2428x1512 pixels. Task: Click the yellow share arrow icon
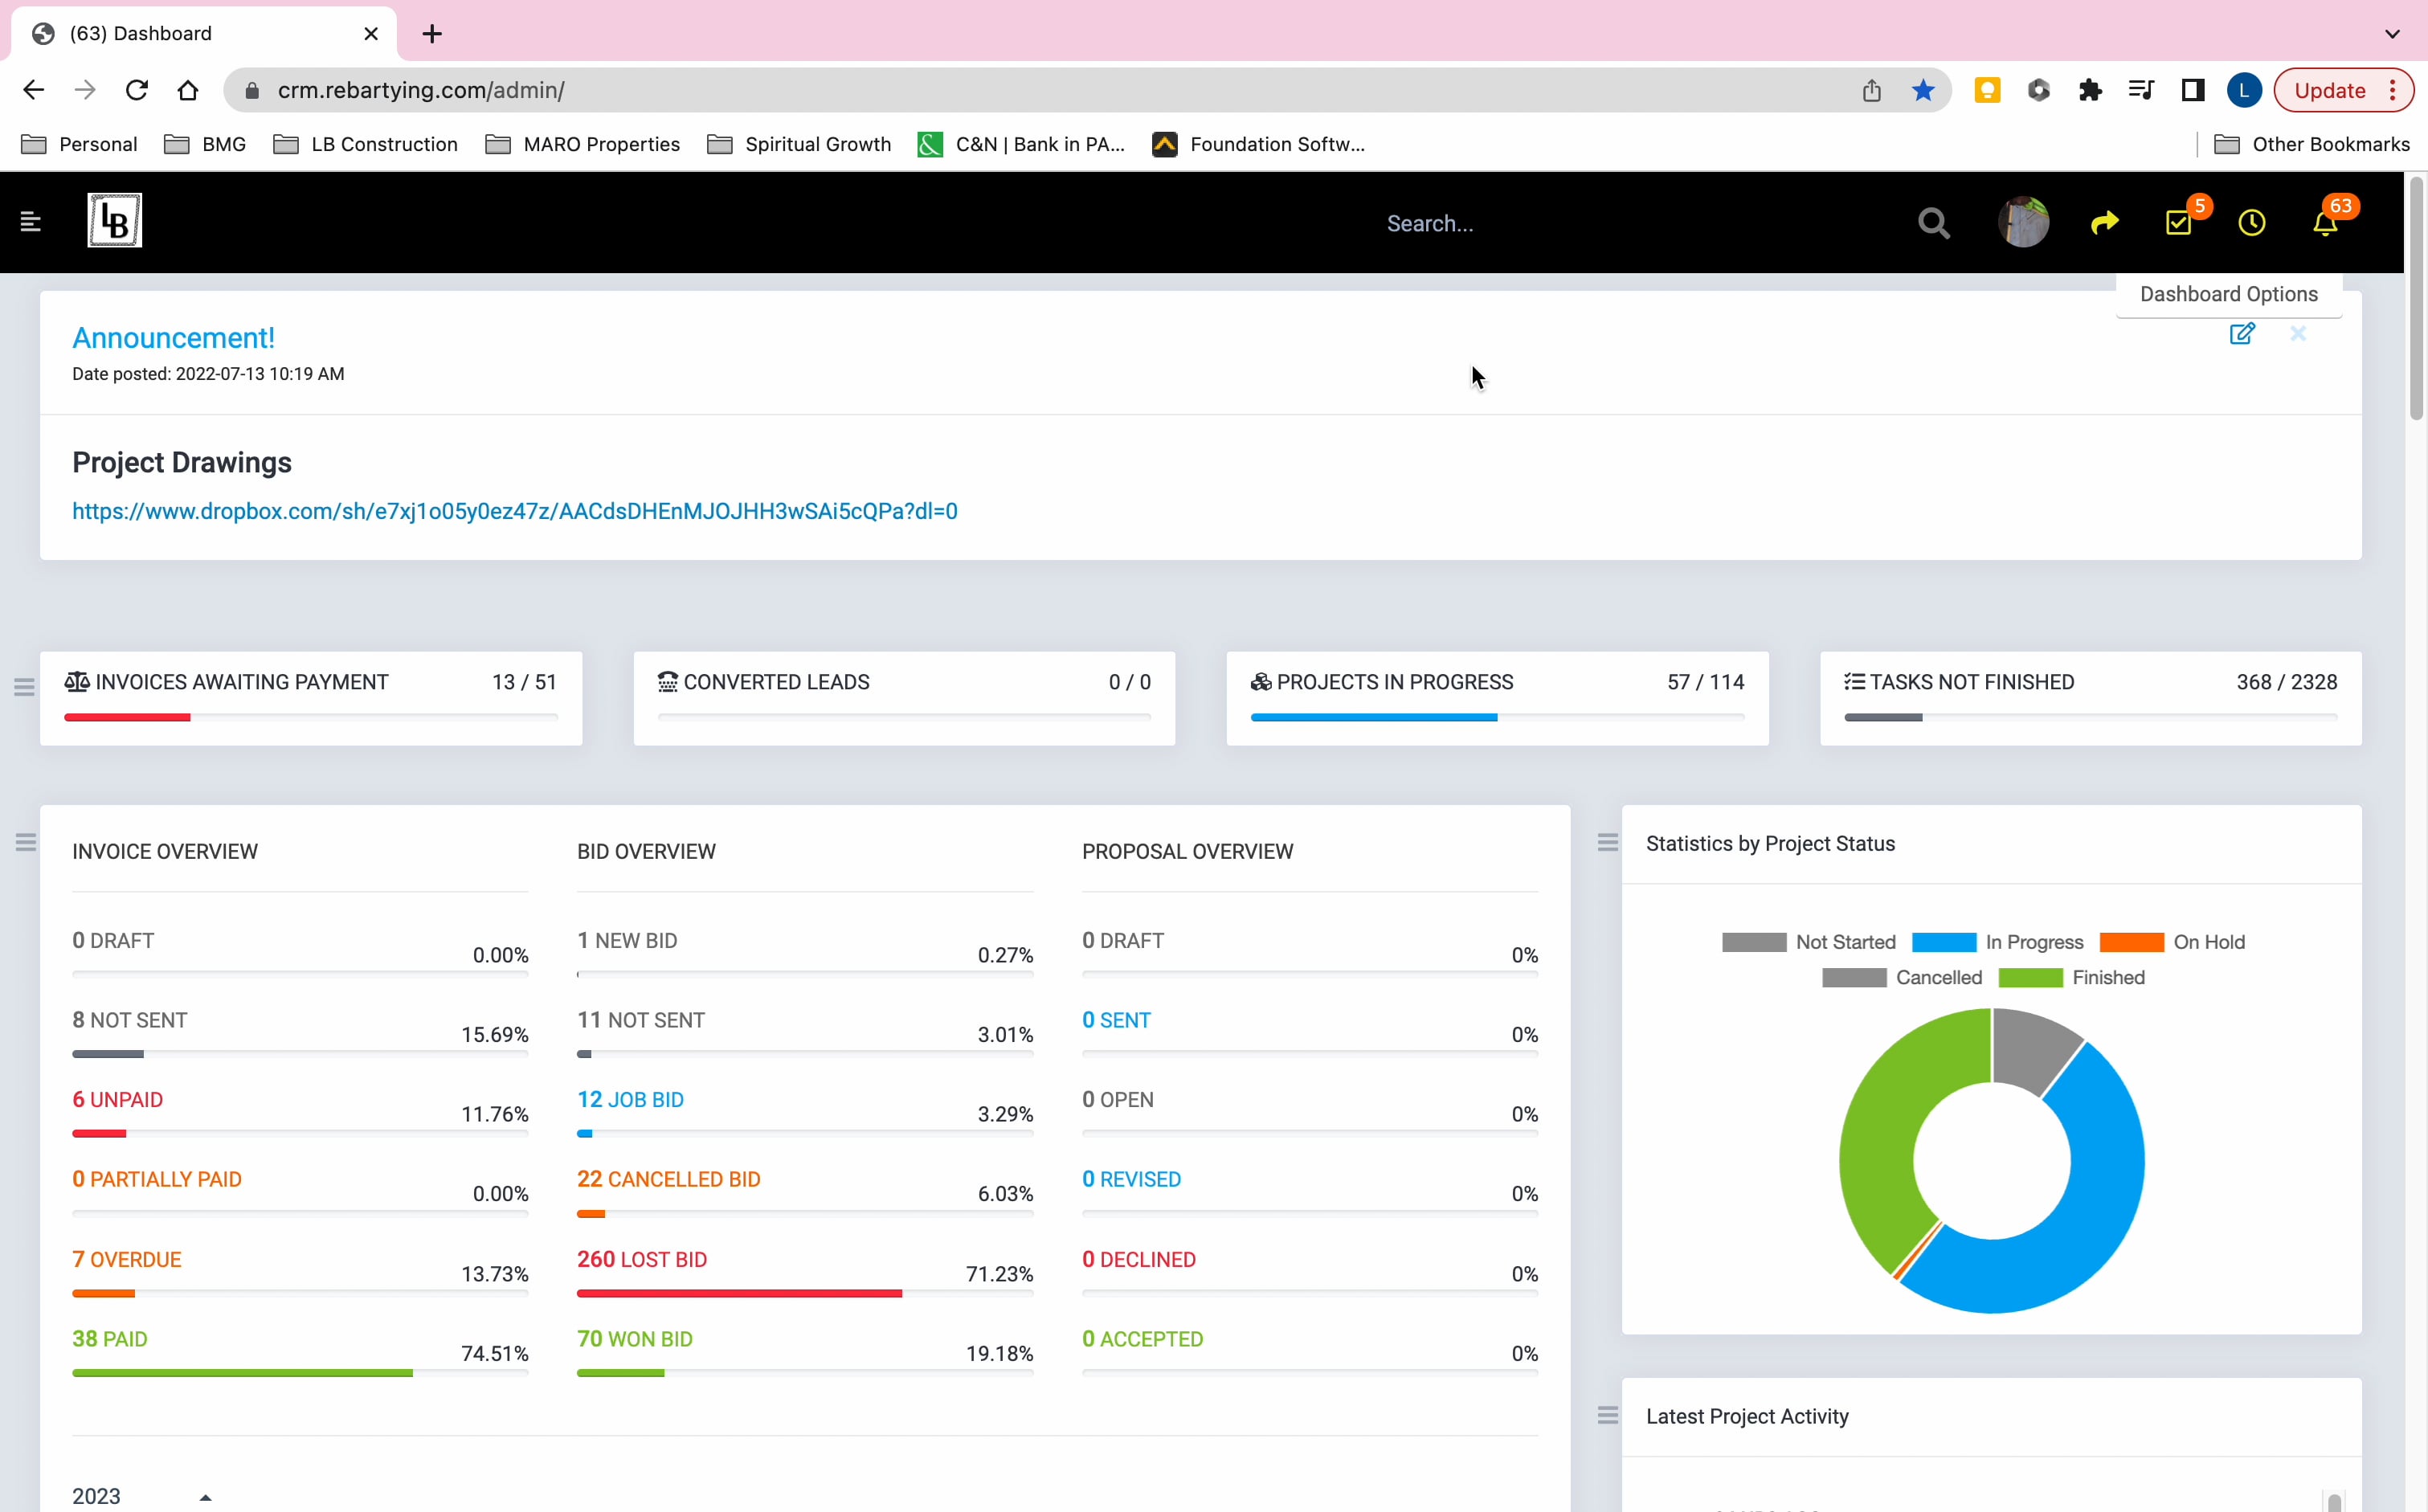point(2105,222)
